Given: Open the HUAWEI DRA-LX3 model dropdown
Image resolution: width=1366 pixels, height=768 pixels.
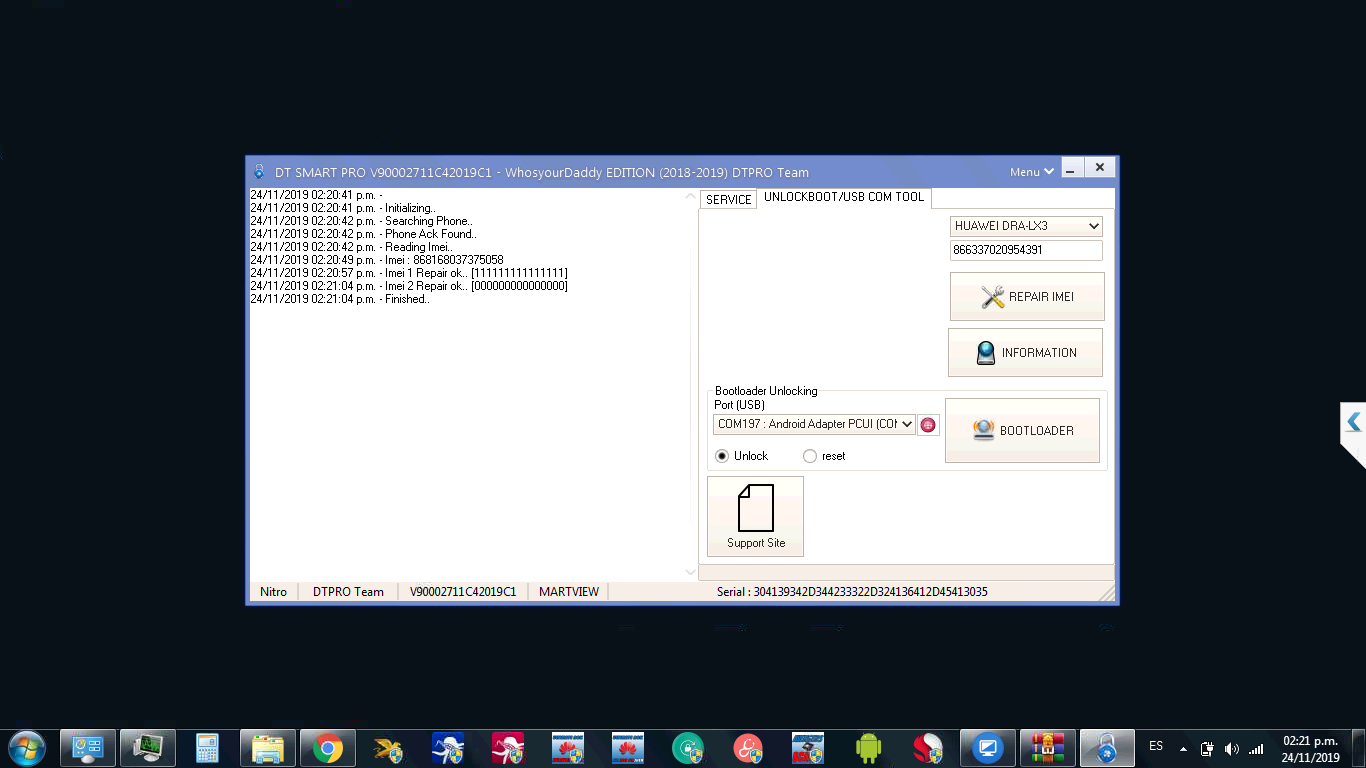Looking at the screenshot, I should (x=1026, y=226).
